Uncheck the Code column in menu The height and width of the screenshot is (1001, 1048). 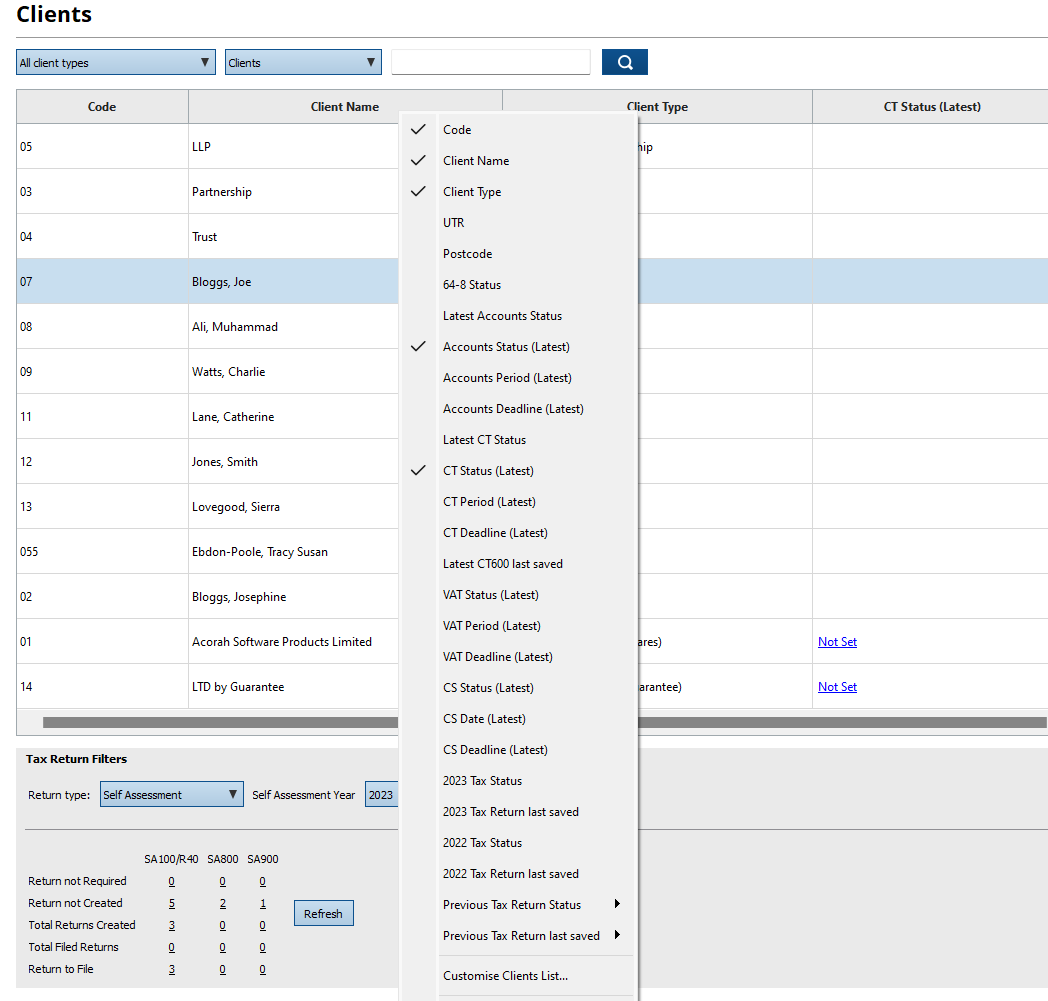[457, 130]
